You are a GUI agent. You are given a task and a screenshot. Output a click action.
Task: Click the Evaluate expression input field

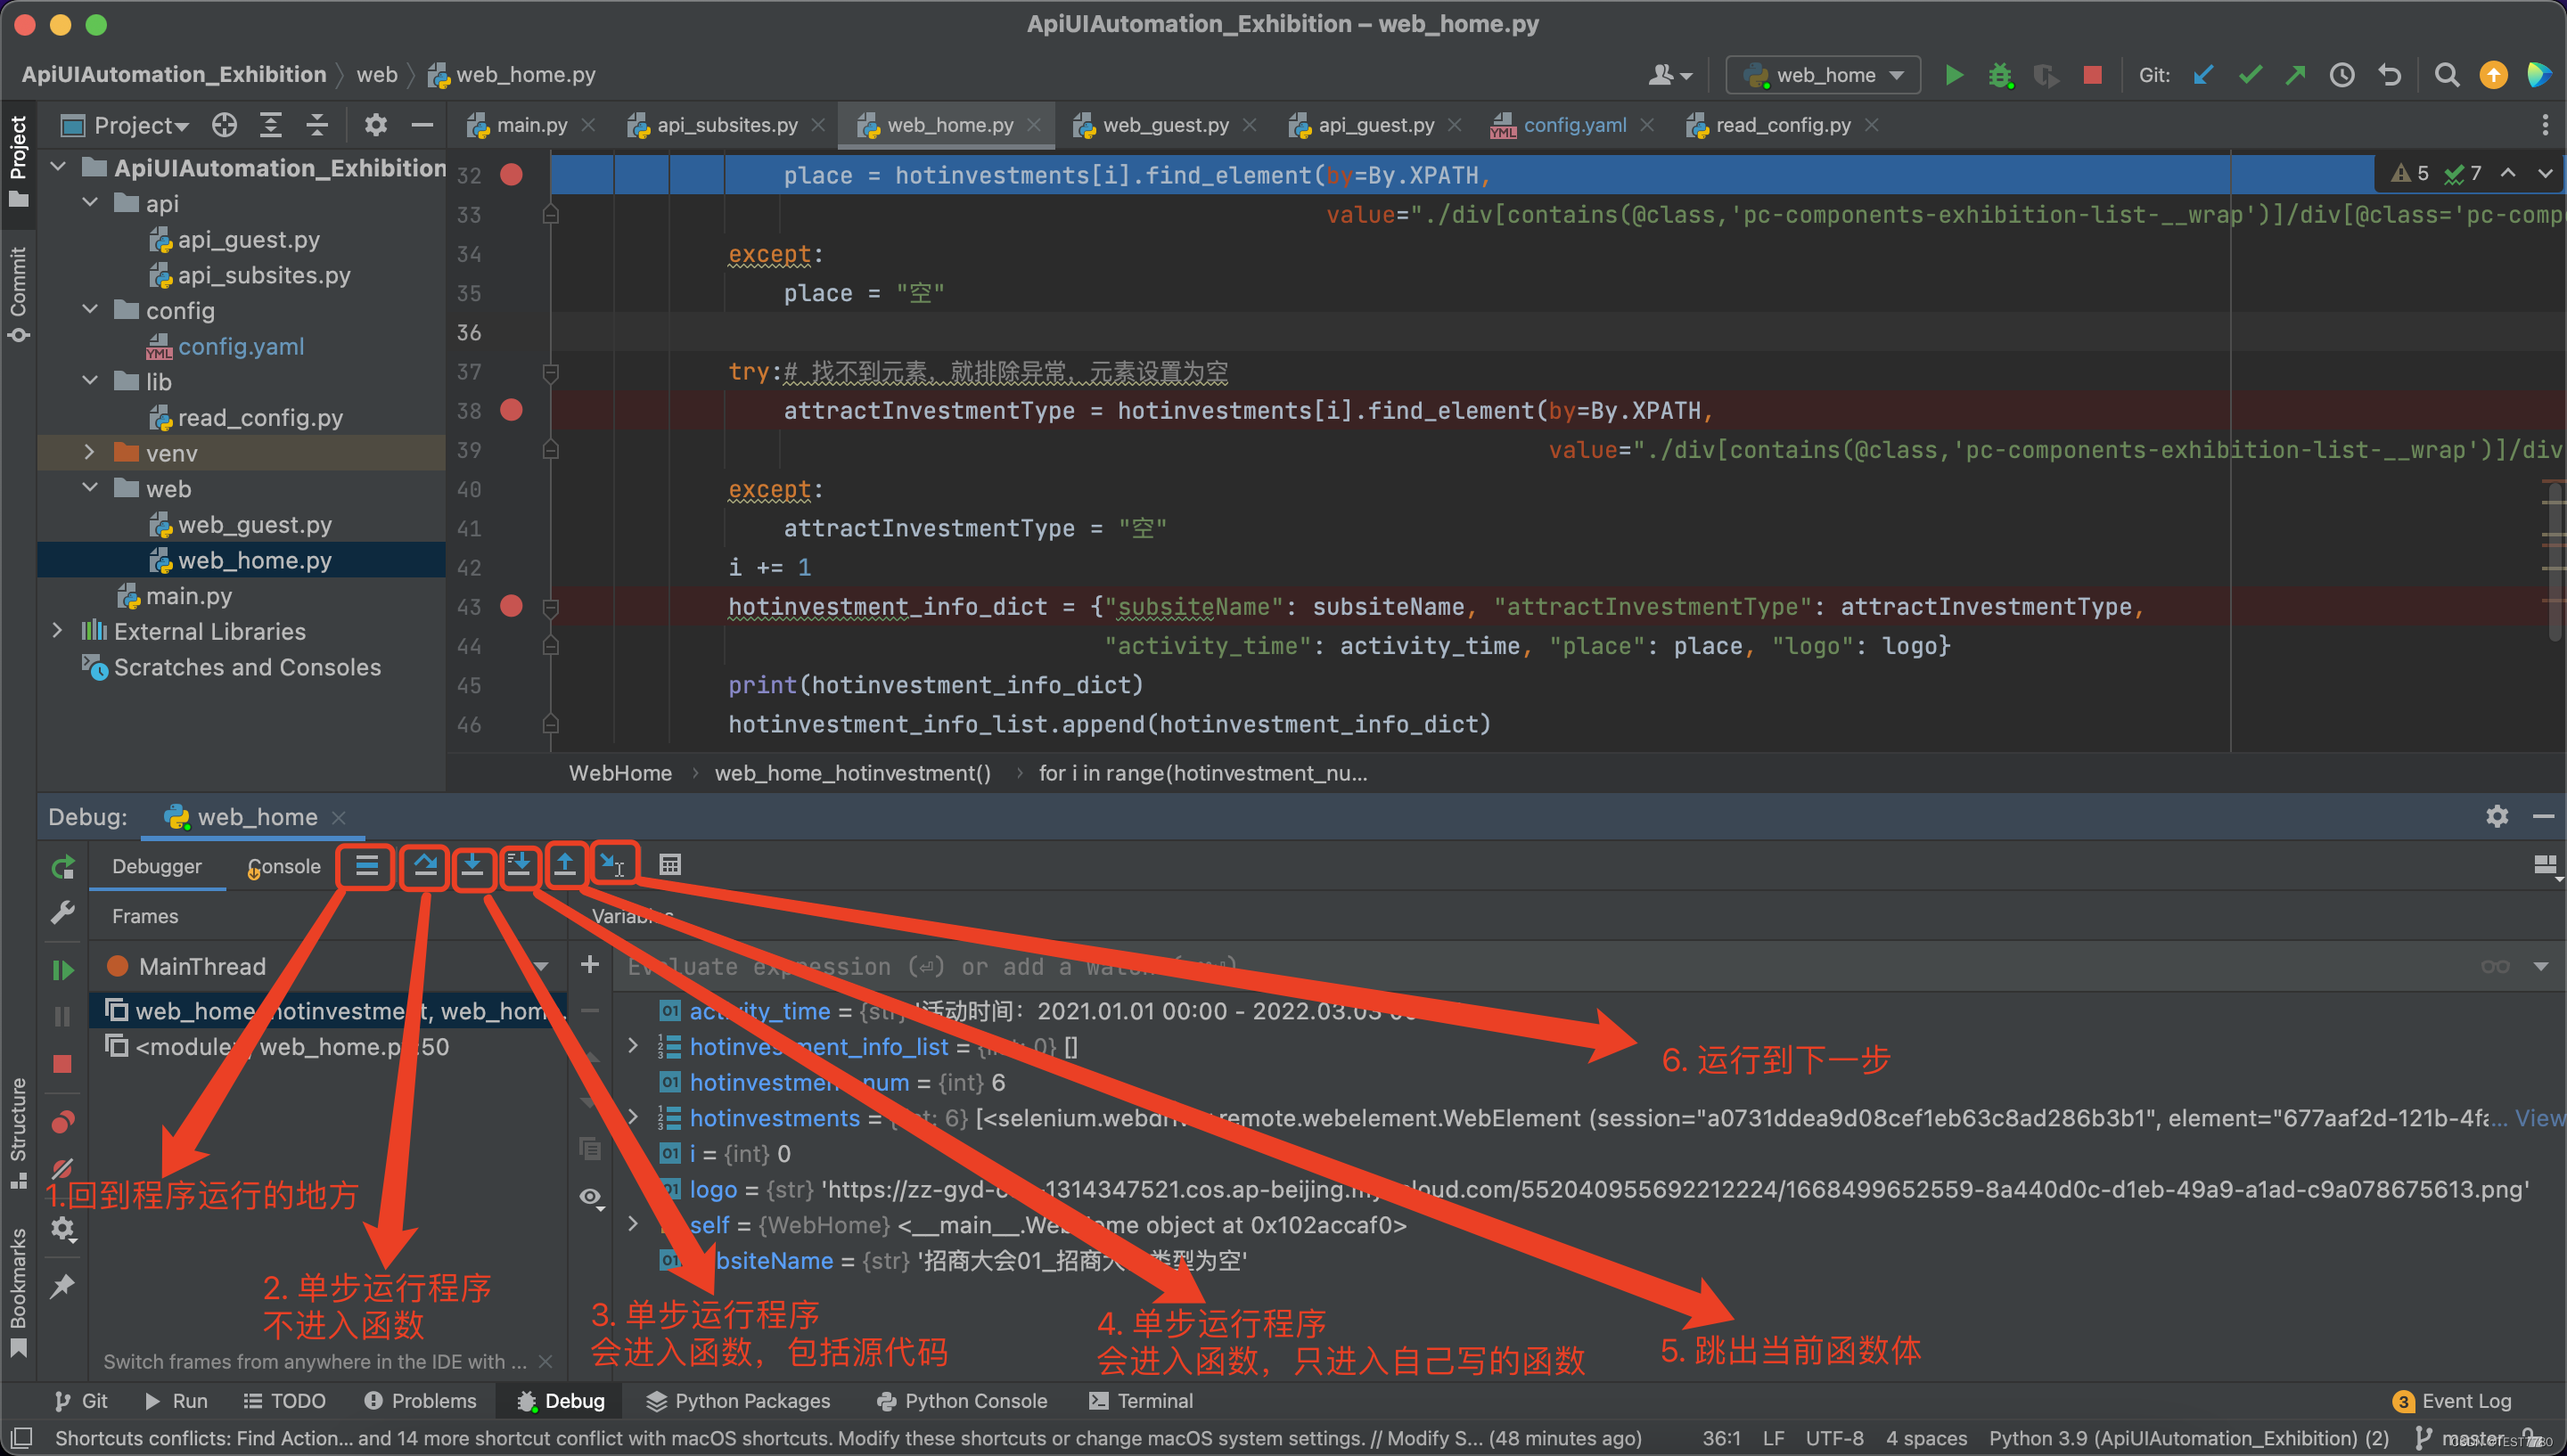coord(1000,966)
